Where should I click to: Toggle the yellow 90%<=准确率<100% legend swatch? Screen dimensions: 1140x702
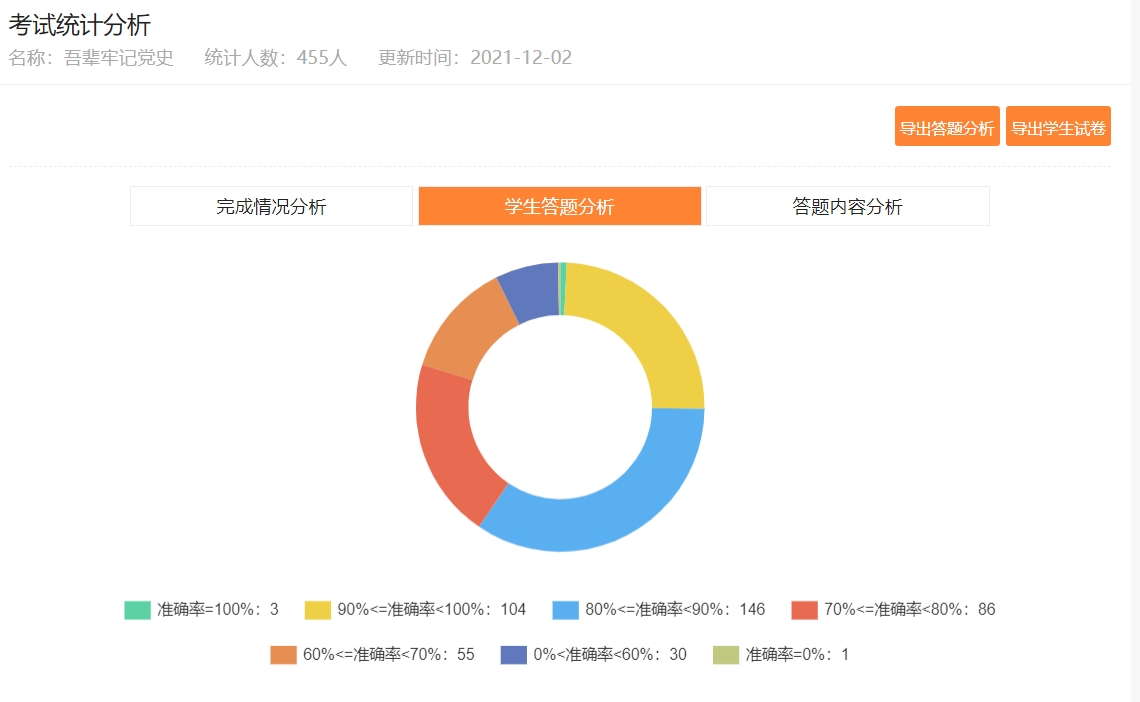(x=317, y=610)
